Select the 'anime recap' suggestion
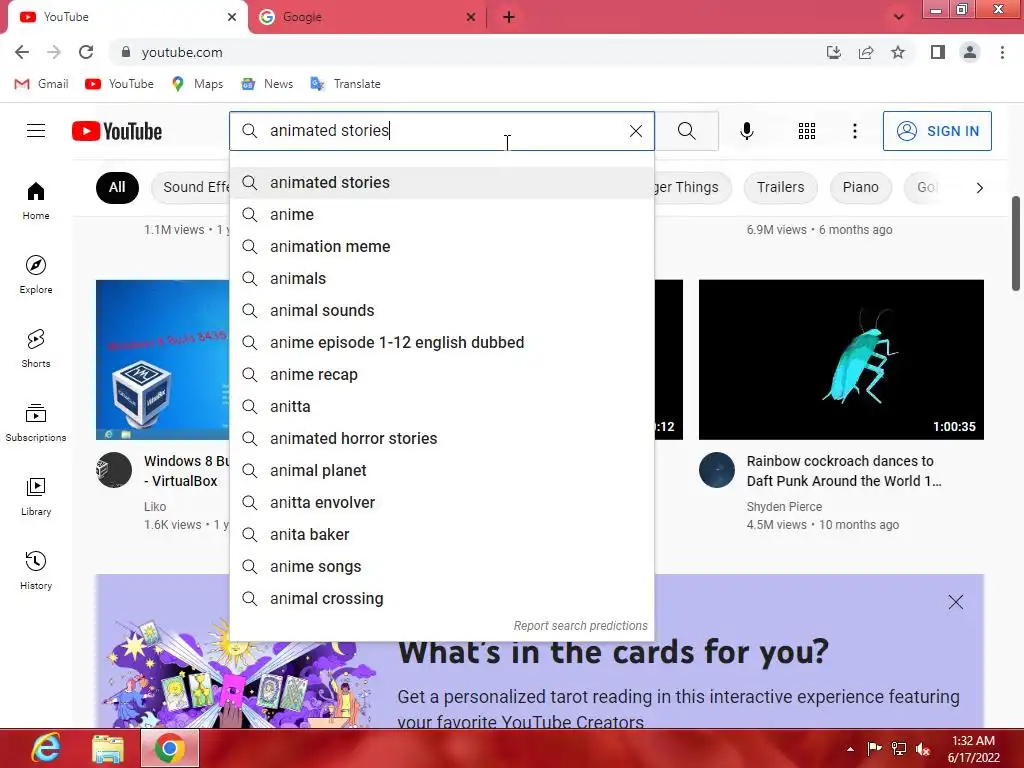The width and height of the screenshot is (1024, 768). click(442, 374)
